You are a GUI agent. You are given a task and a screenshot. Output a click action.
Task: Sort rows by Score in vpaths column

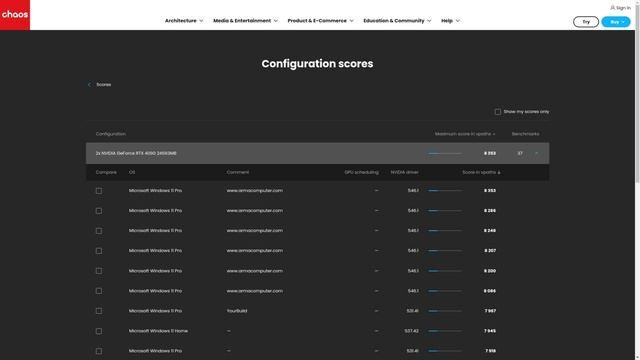coord(481,172)
